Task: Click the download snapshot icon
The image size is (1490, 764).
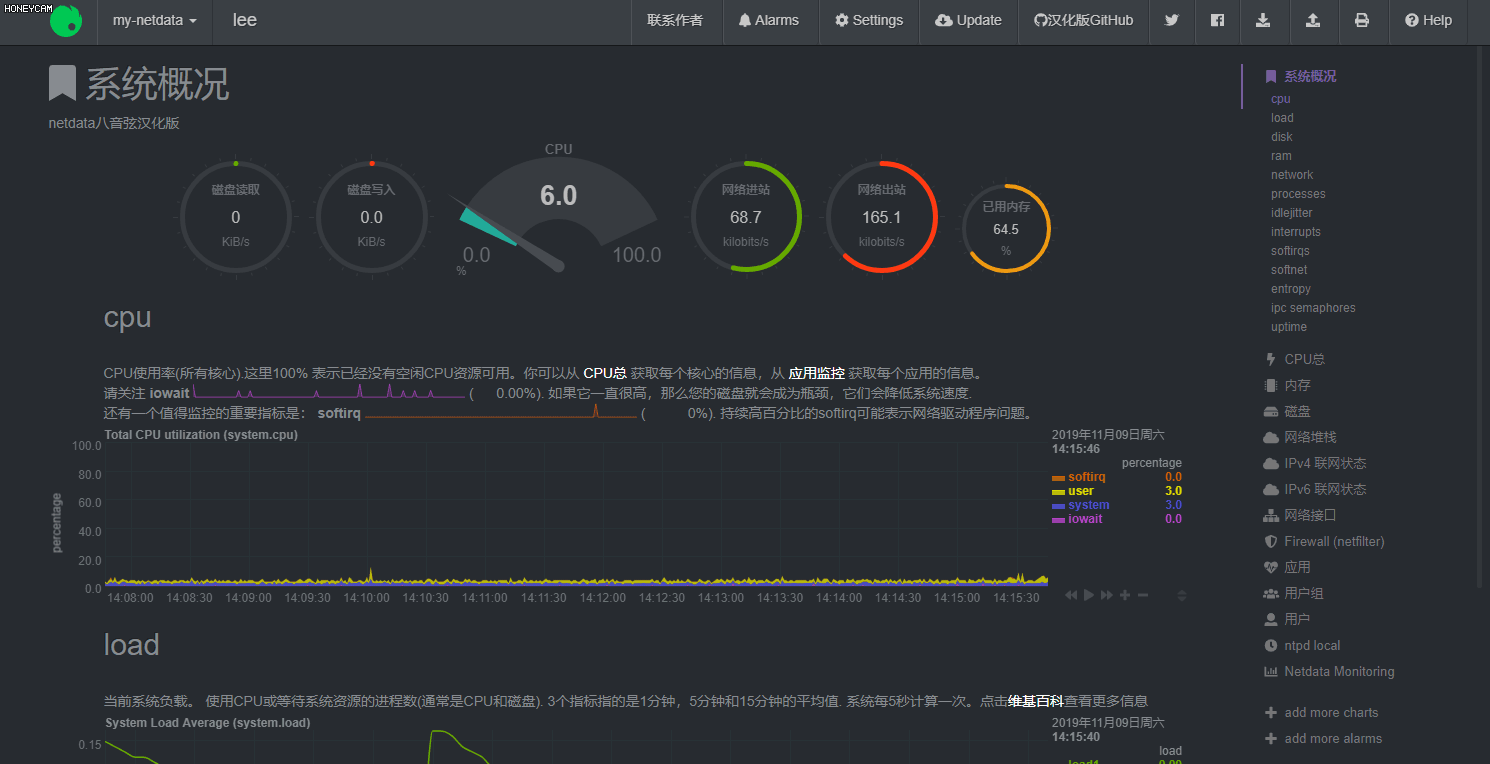Action: pyautogui.click(x=1264, y=20)
